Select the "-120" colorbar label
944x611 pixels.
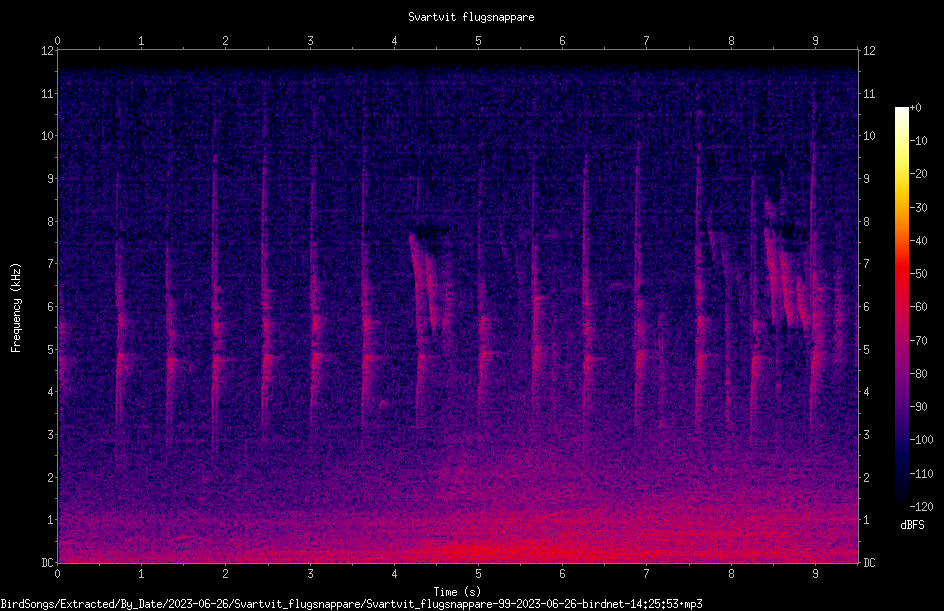(x=922, y=507)
